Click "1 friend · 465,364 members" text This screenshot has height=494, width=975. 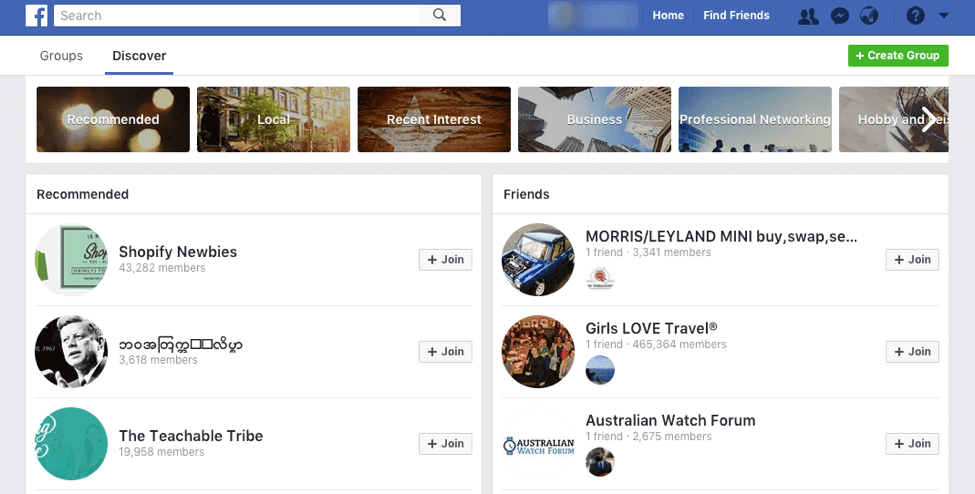(656, 344)
